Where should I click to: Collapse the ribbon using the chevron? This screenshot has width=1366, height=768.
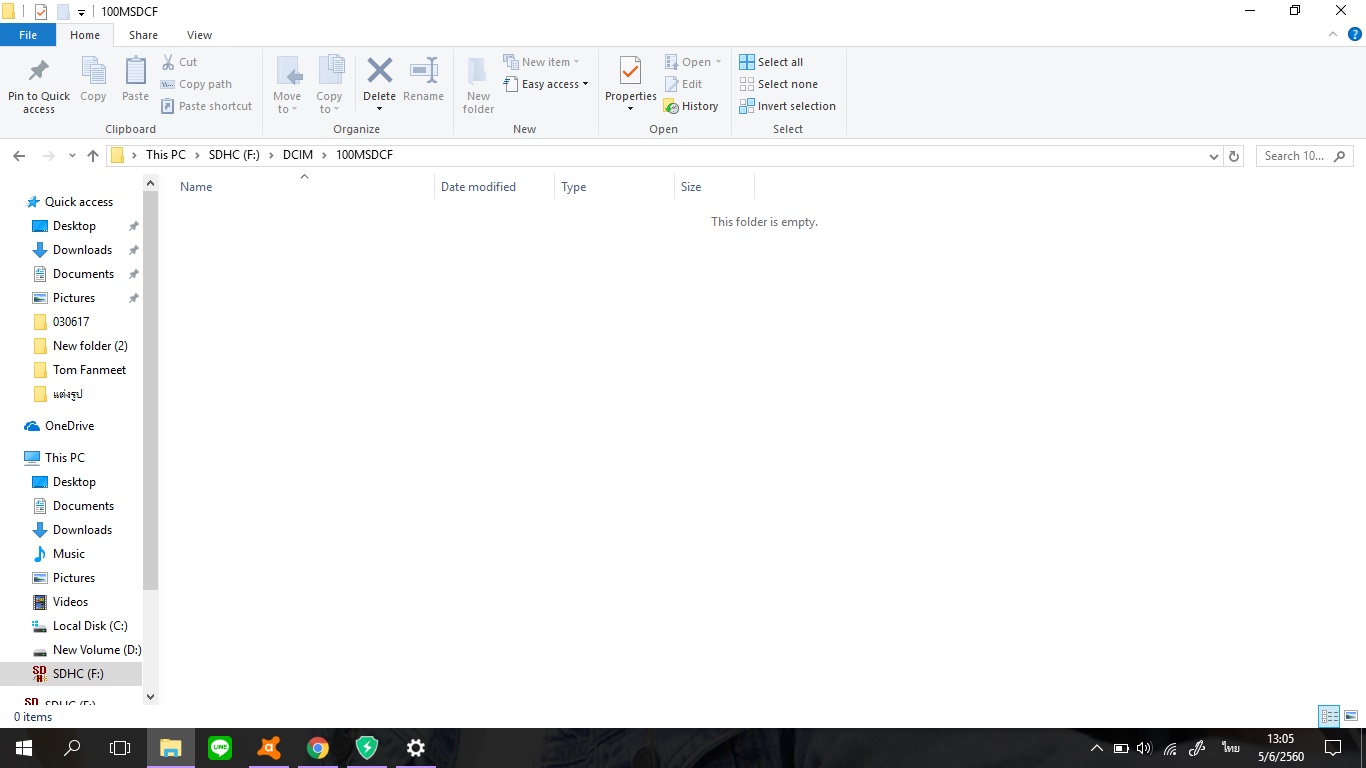[1332, 34]
